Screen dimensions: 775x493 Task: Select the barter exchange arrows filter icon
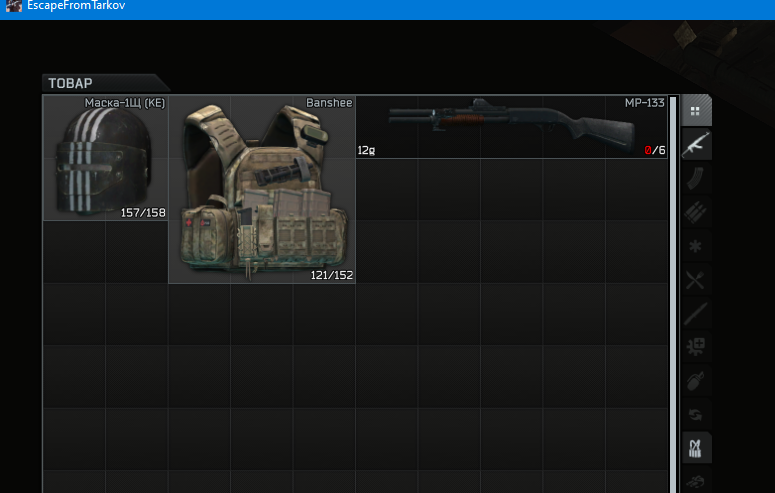(x=696, y=415)
